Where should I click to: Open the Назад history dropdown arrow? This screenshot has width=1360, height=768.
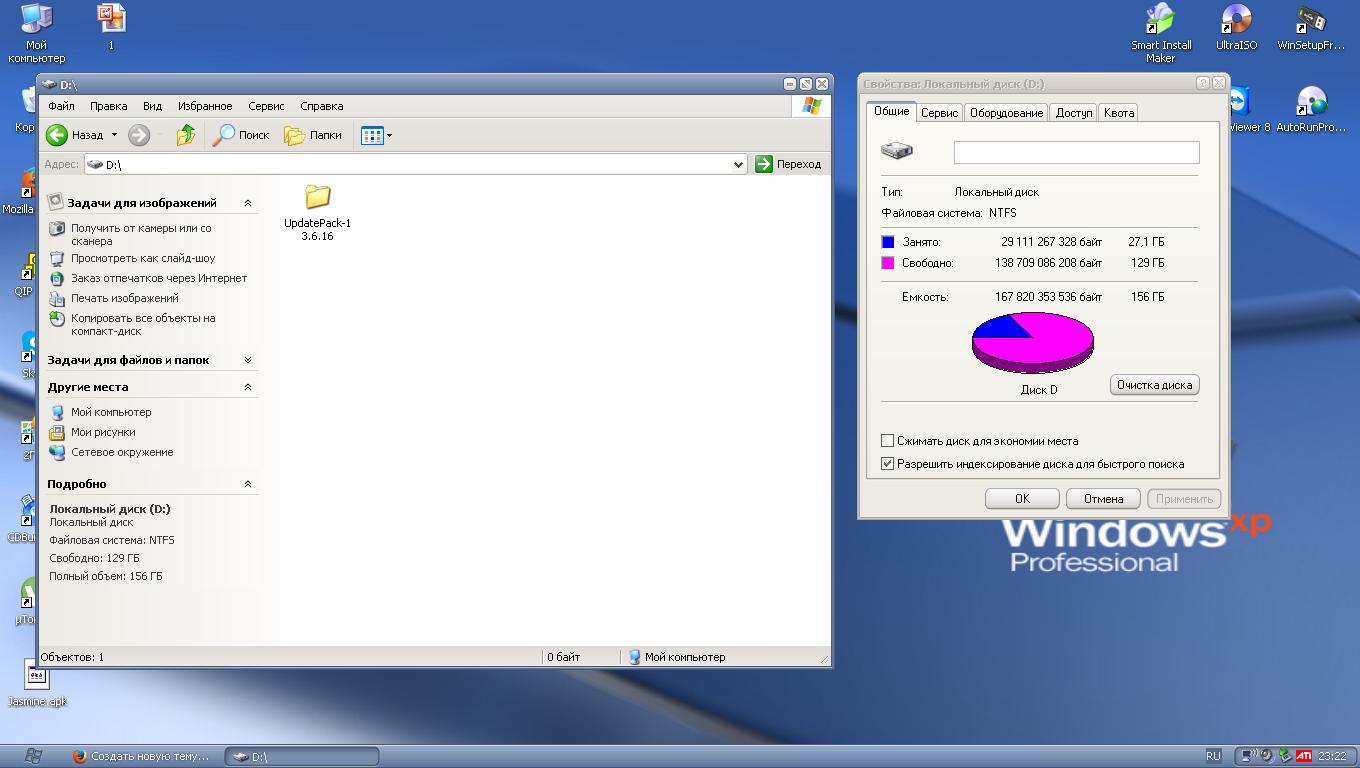(114, 135)
